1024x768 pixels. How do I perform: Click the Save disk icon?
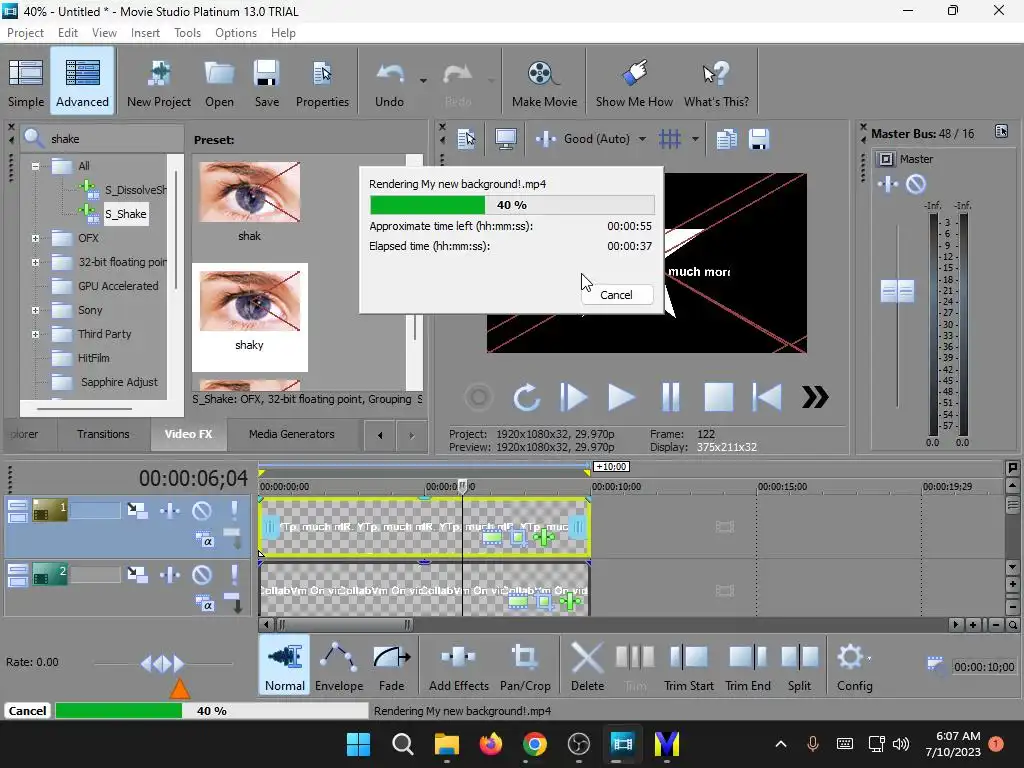(x=266, y=82)
